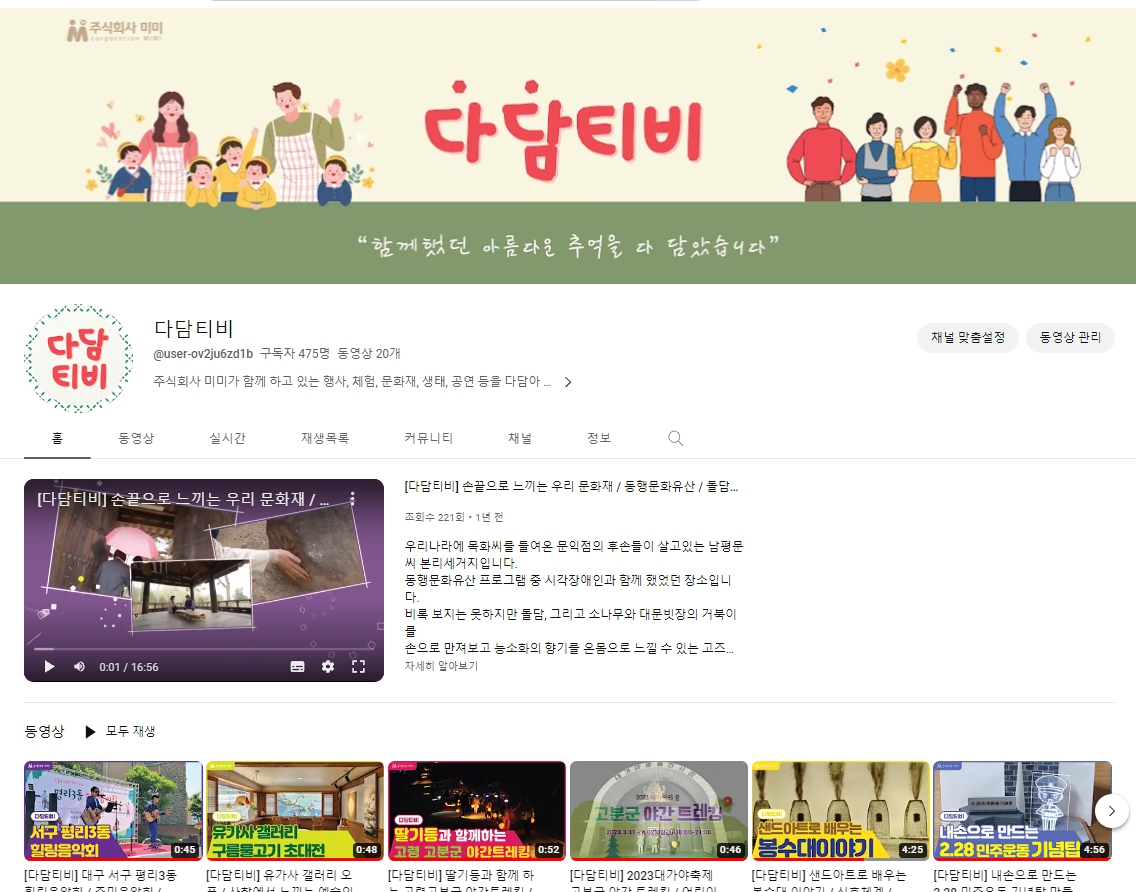Click the 채널 맞춤설정 button
1136x892 pixels.
[967, 338]
